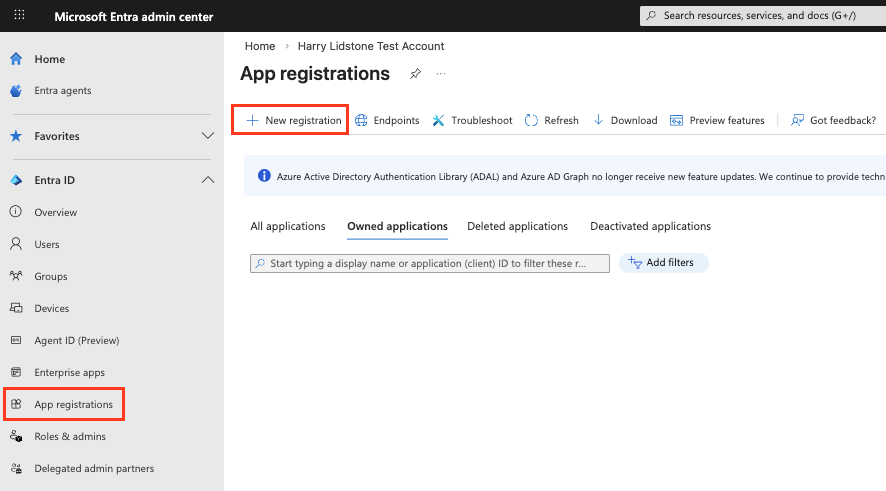This screenshot has width=886, height=491.
Task: Open Preview features
Action: 717,120
